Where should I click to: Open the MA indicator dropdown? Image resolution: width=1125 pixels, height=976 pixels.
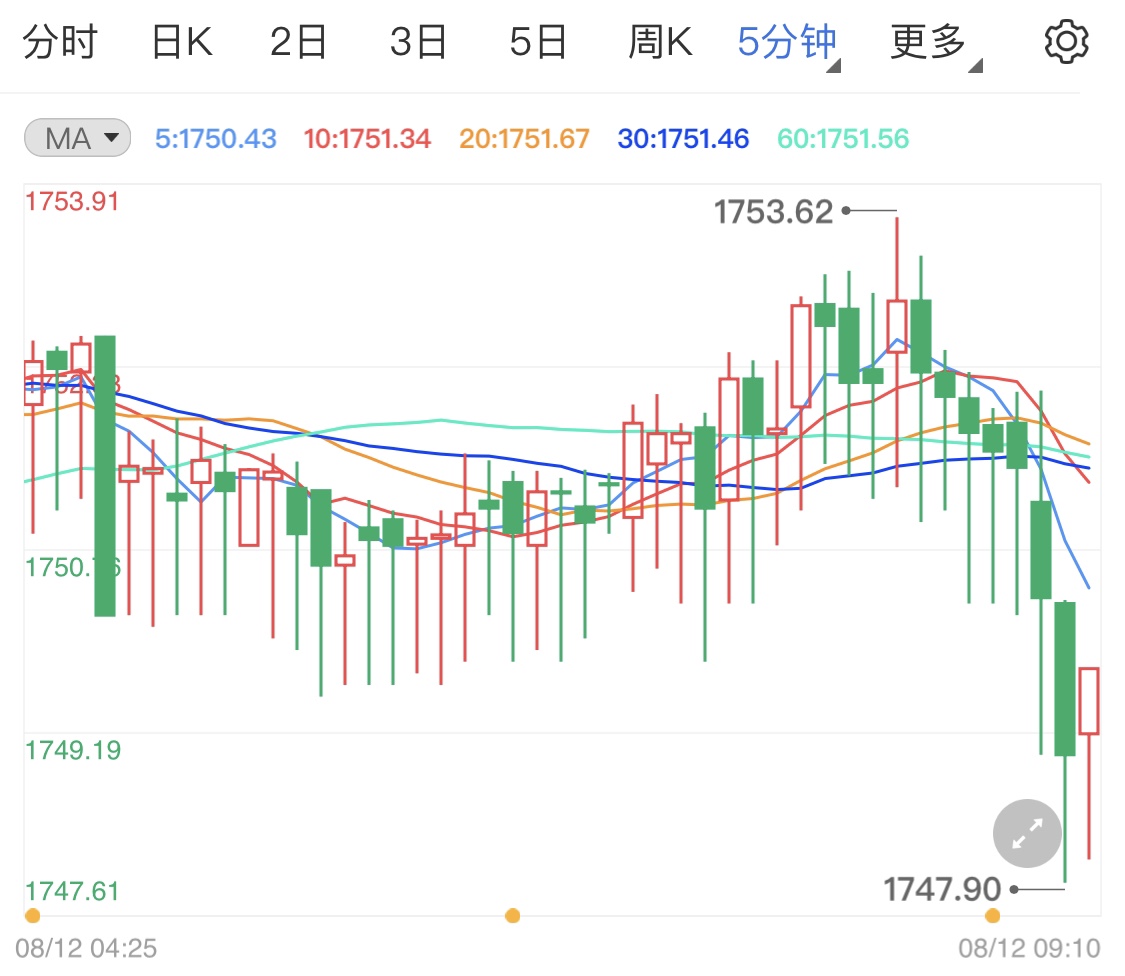tap(77, 138)
